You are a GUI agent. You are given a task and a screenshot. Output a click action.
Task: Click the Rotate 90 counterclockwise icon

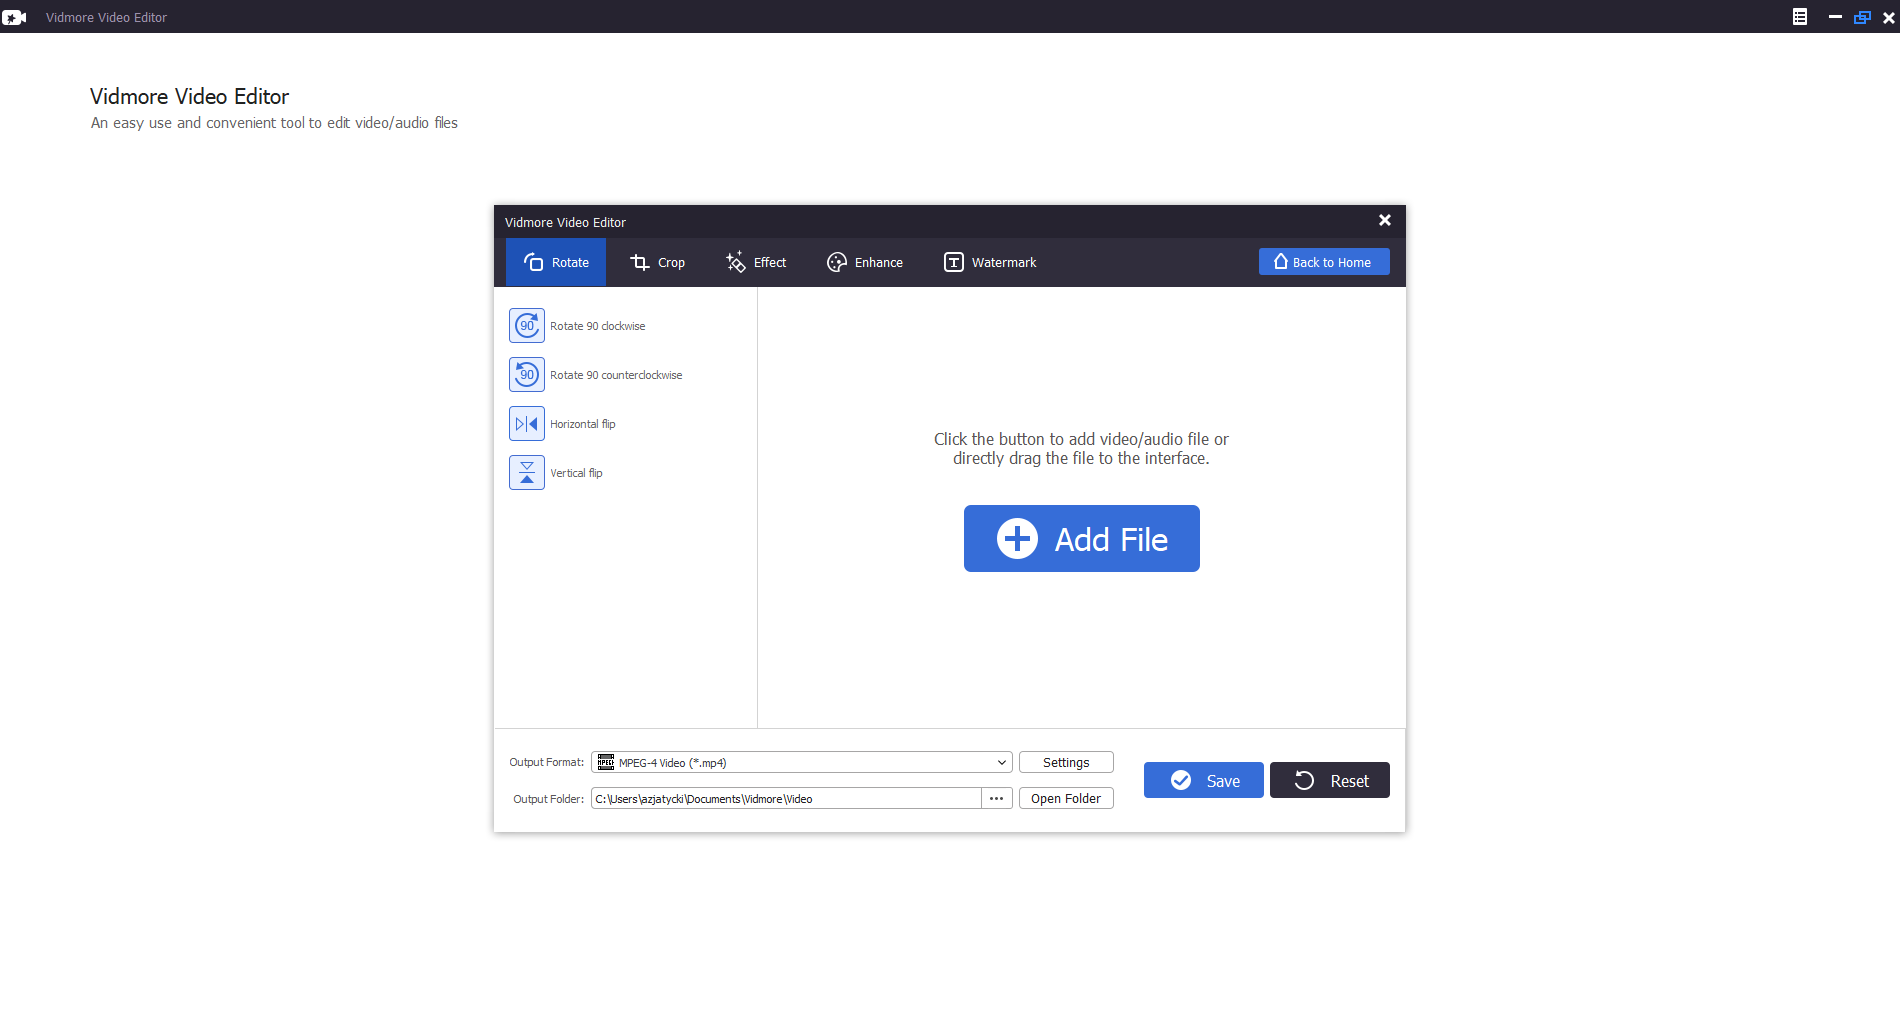coord(527,375)
